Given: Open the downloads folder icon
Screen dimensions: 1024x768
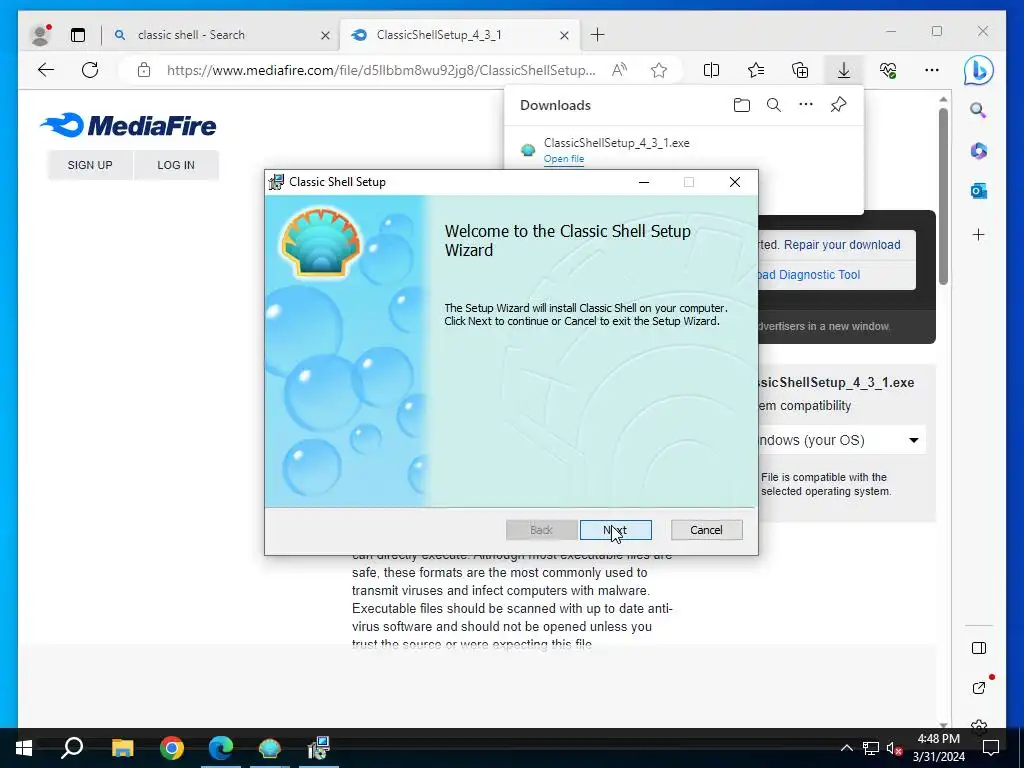Looking at the screenshot, I should 741,105.
